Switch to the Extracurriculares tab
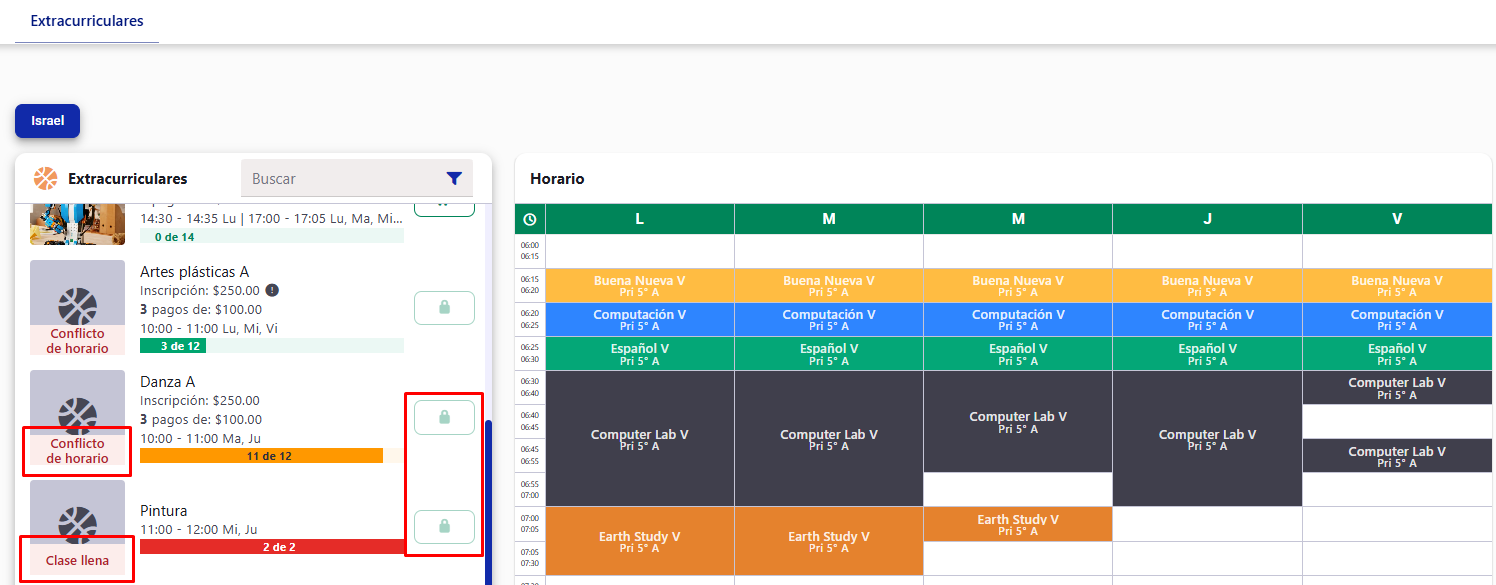The width and height of the screenshot is (1496, 585). pos(87,21)
